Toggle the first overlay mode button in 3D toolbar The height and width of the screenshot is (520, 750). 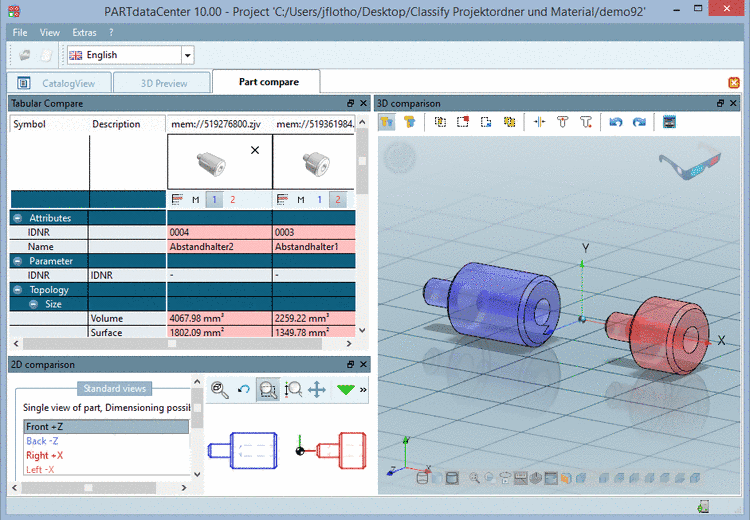click(x=387, y=122)
